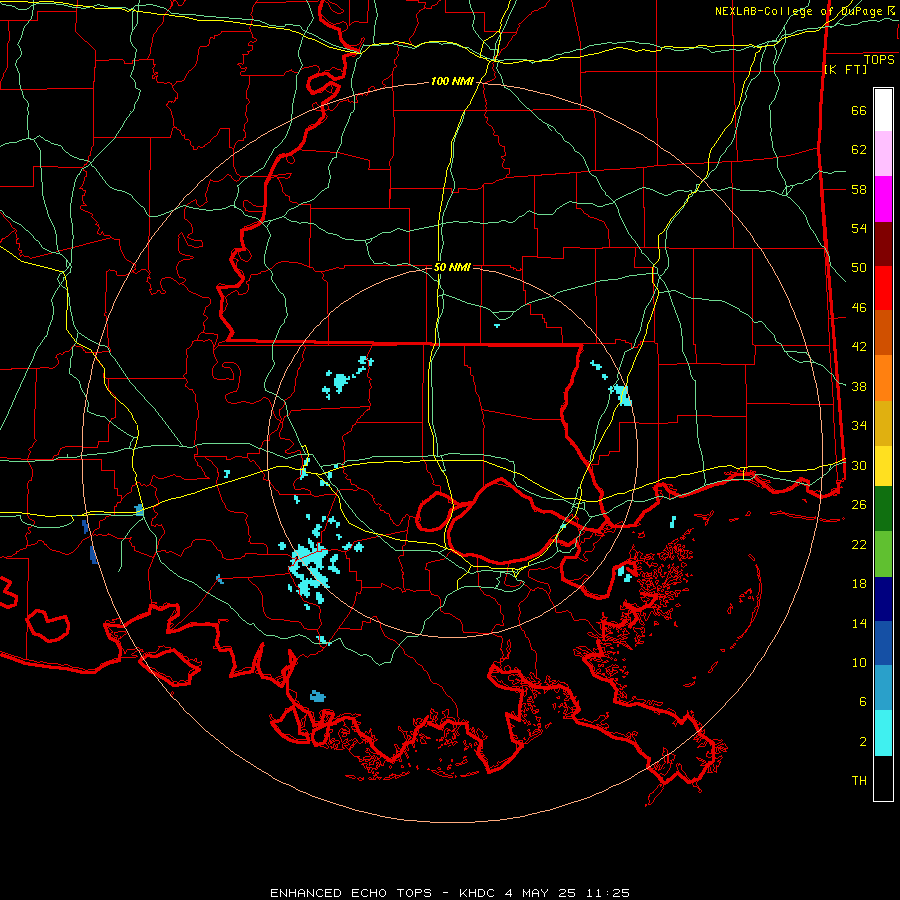Click the 30 legend label

859,465
